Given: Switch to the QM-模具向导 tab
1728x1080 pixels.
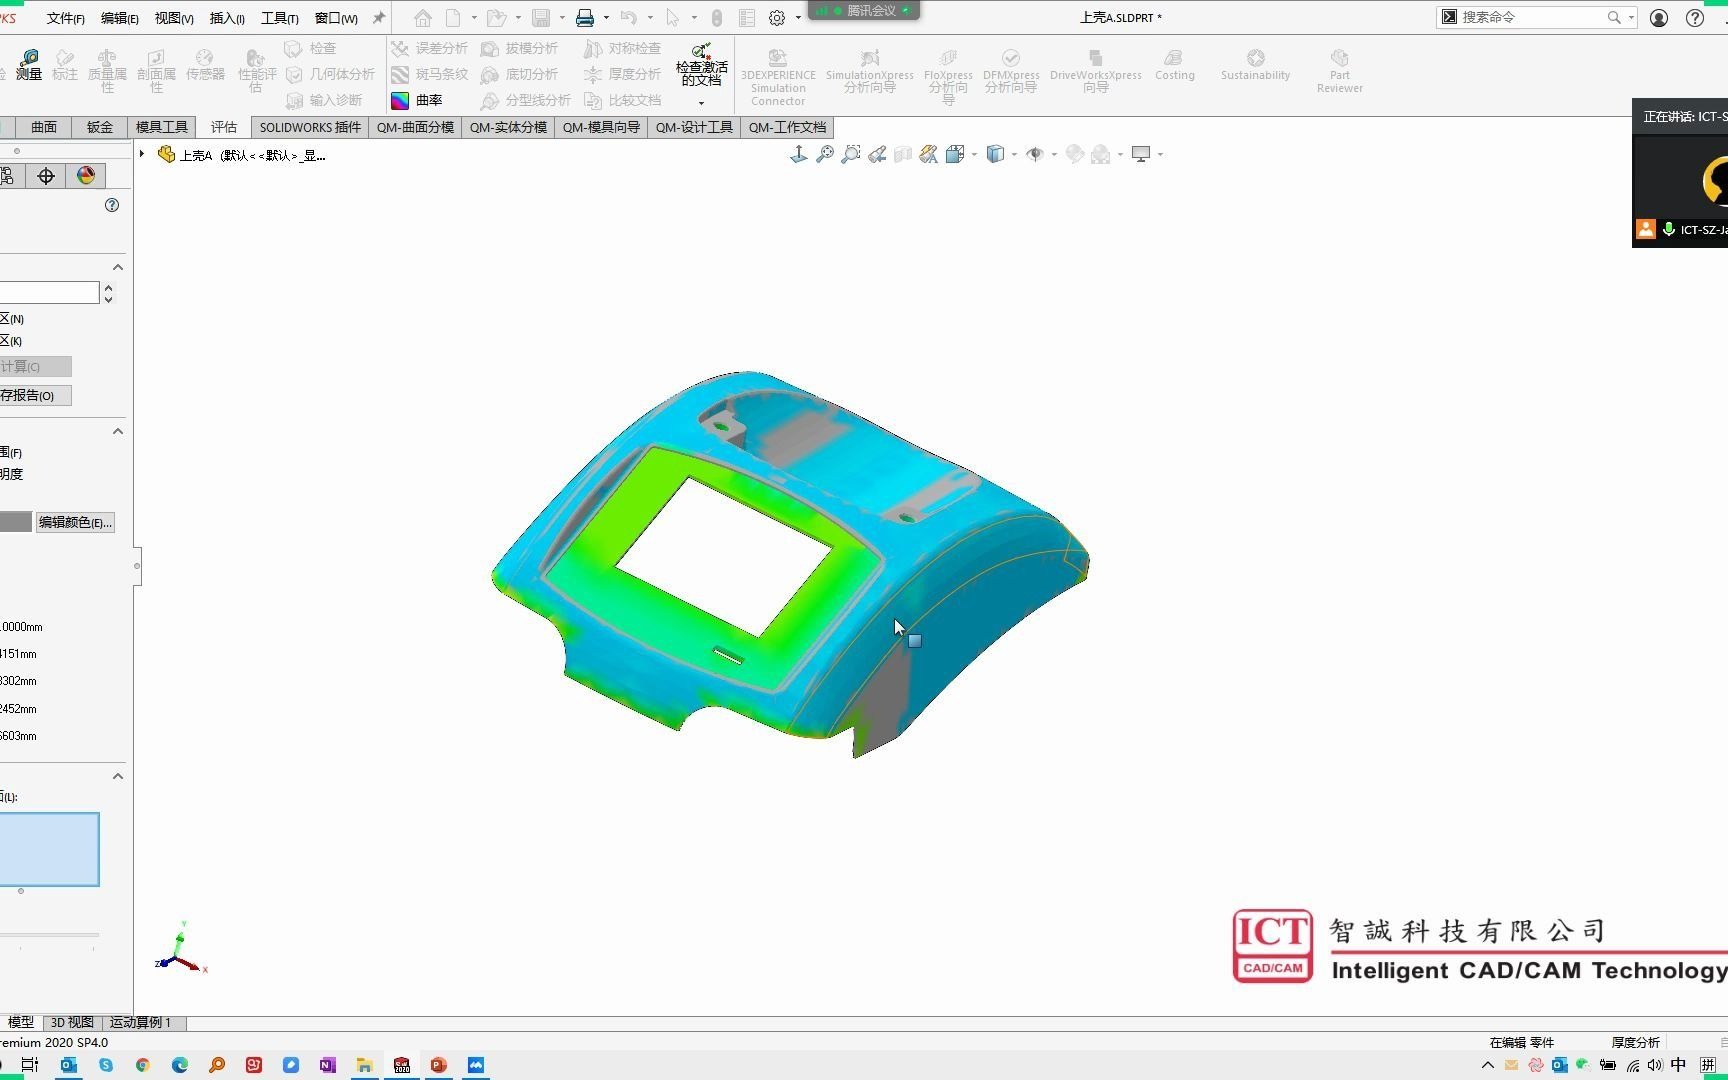Looking at the screenshot, I should click(x=601, y=127).
